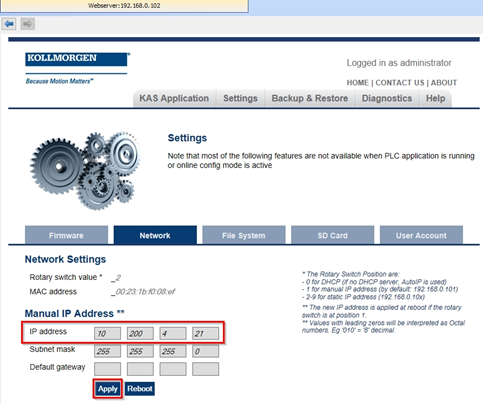This screenshot has width=483, height=404.
Task: Switch to the File System tab
Action: click(244, 235)
